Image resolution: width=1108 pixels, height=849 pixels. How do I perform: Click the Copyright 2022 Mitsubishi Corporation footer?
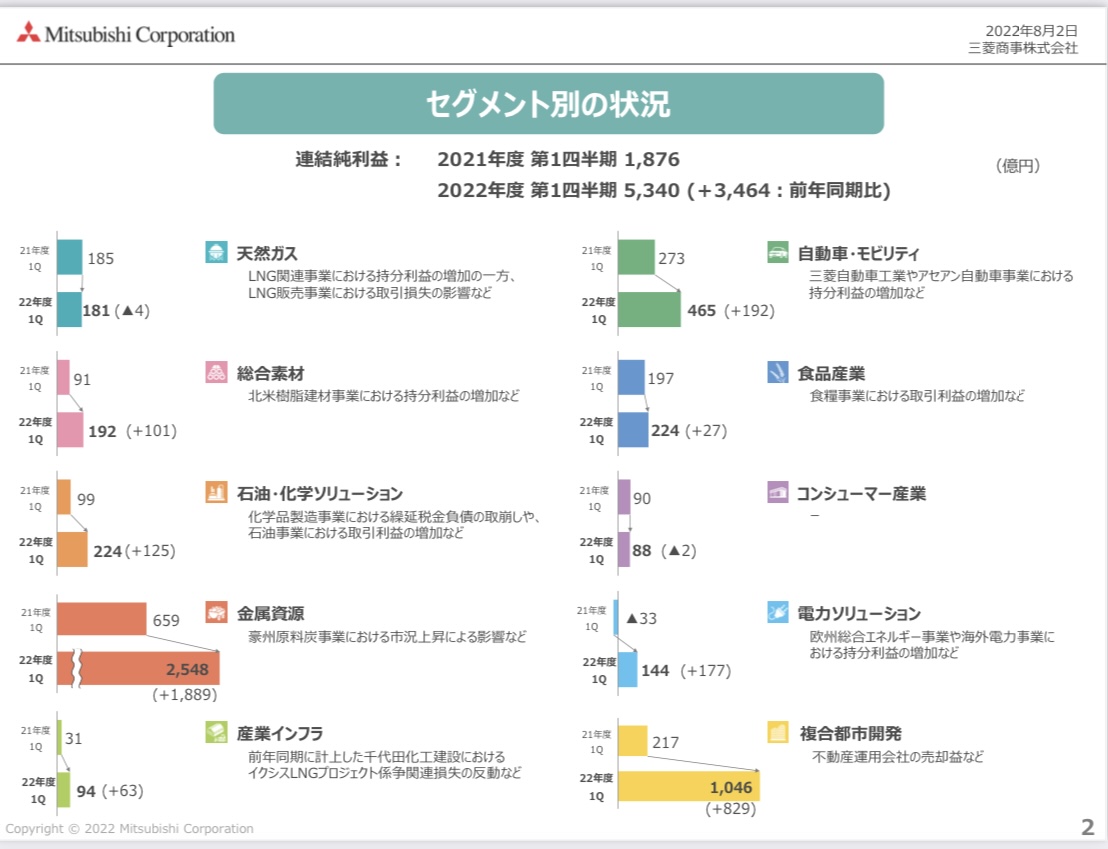129,828
